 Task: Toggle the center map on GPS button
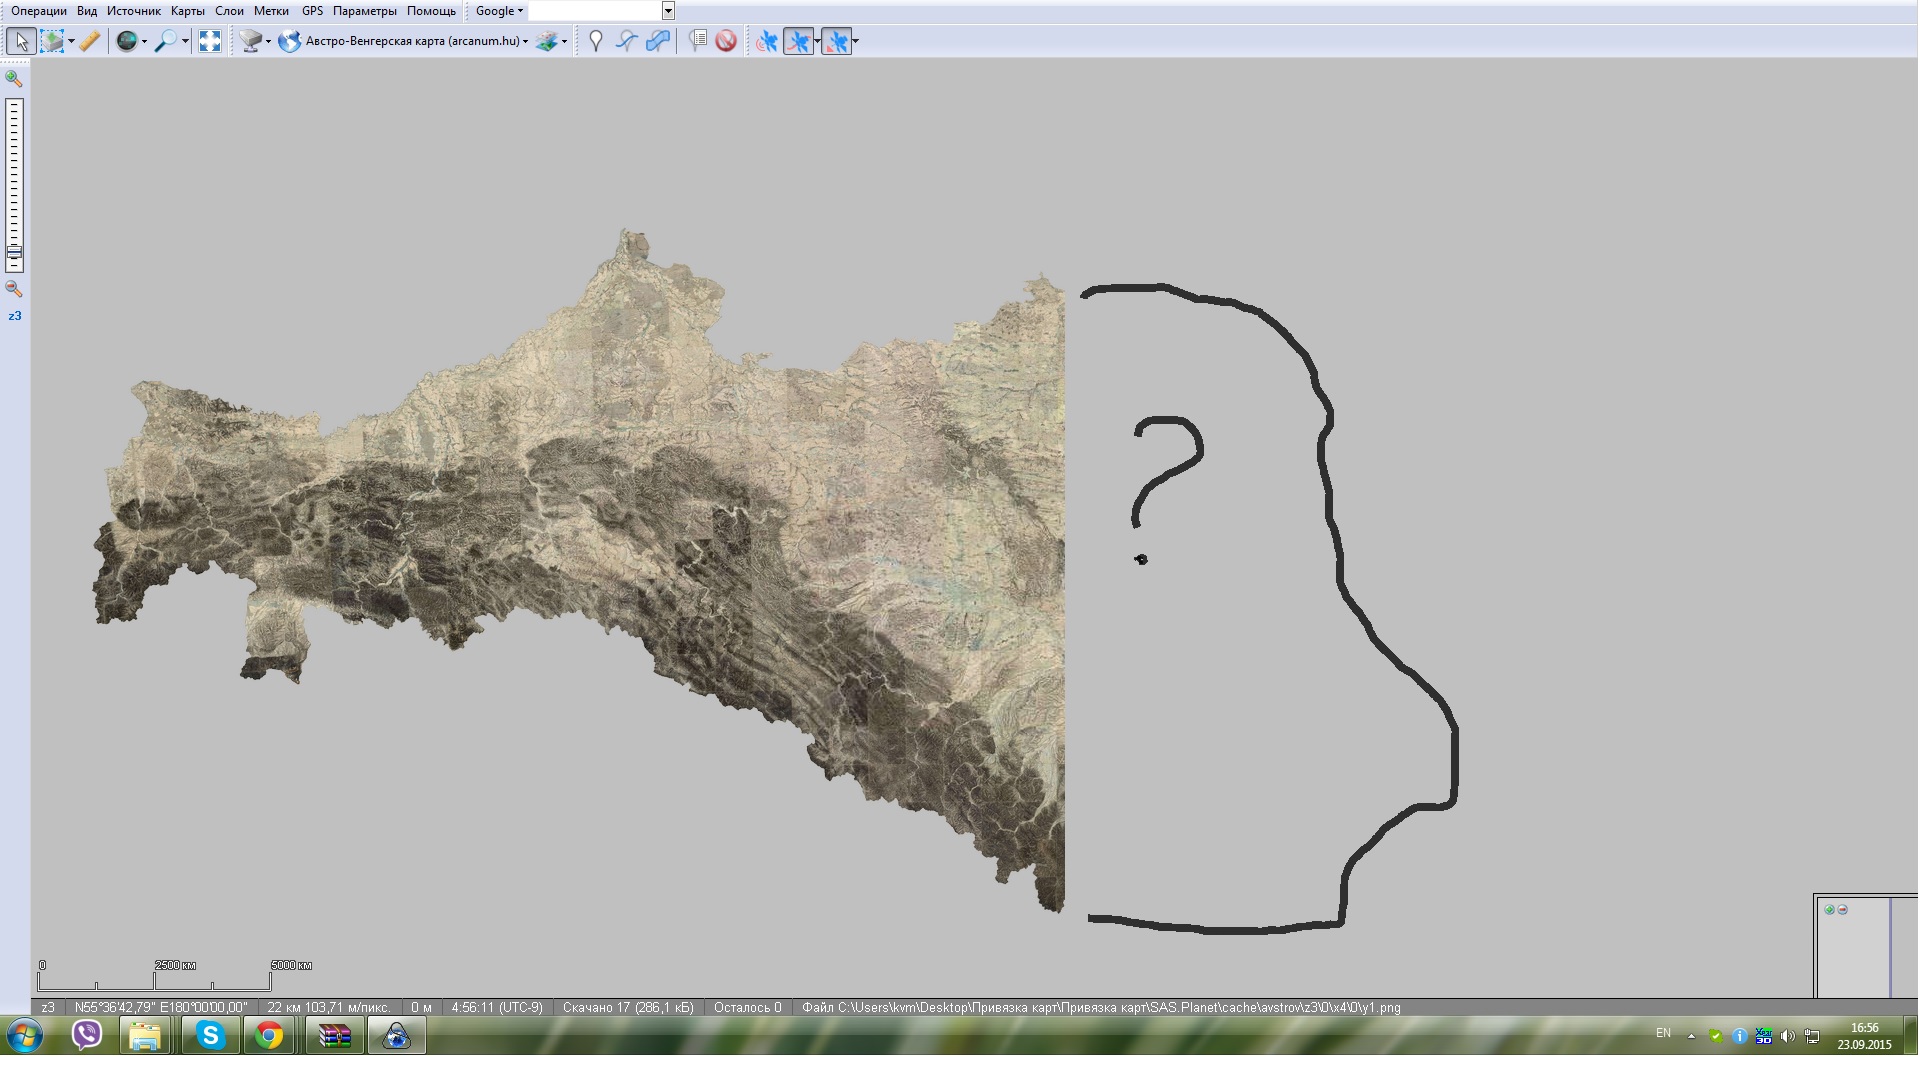[836, 41]
